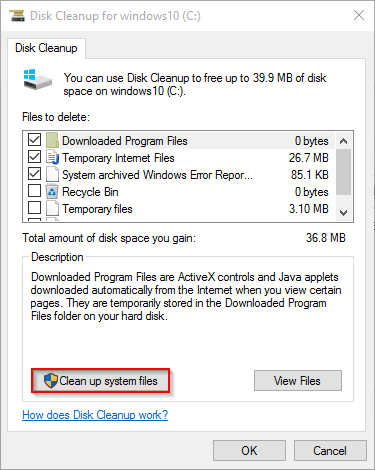Uncheck Temporary Internet Files checkbox
375x470 pixels.
point(34,157)
